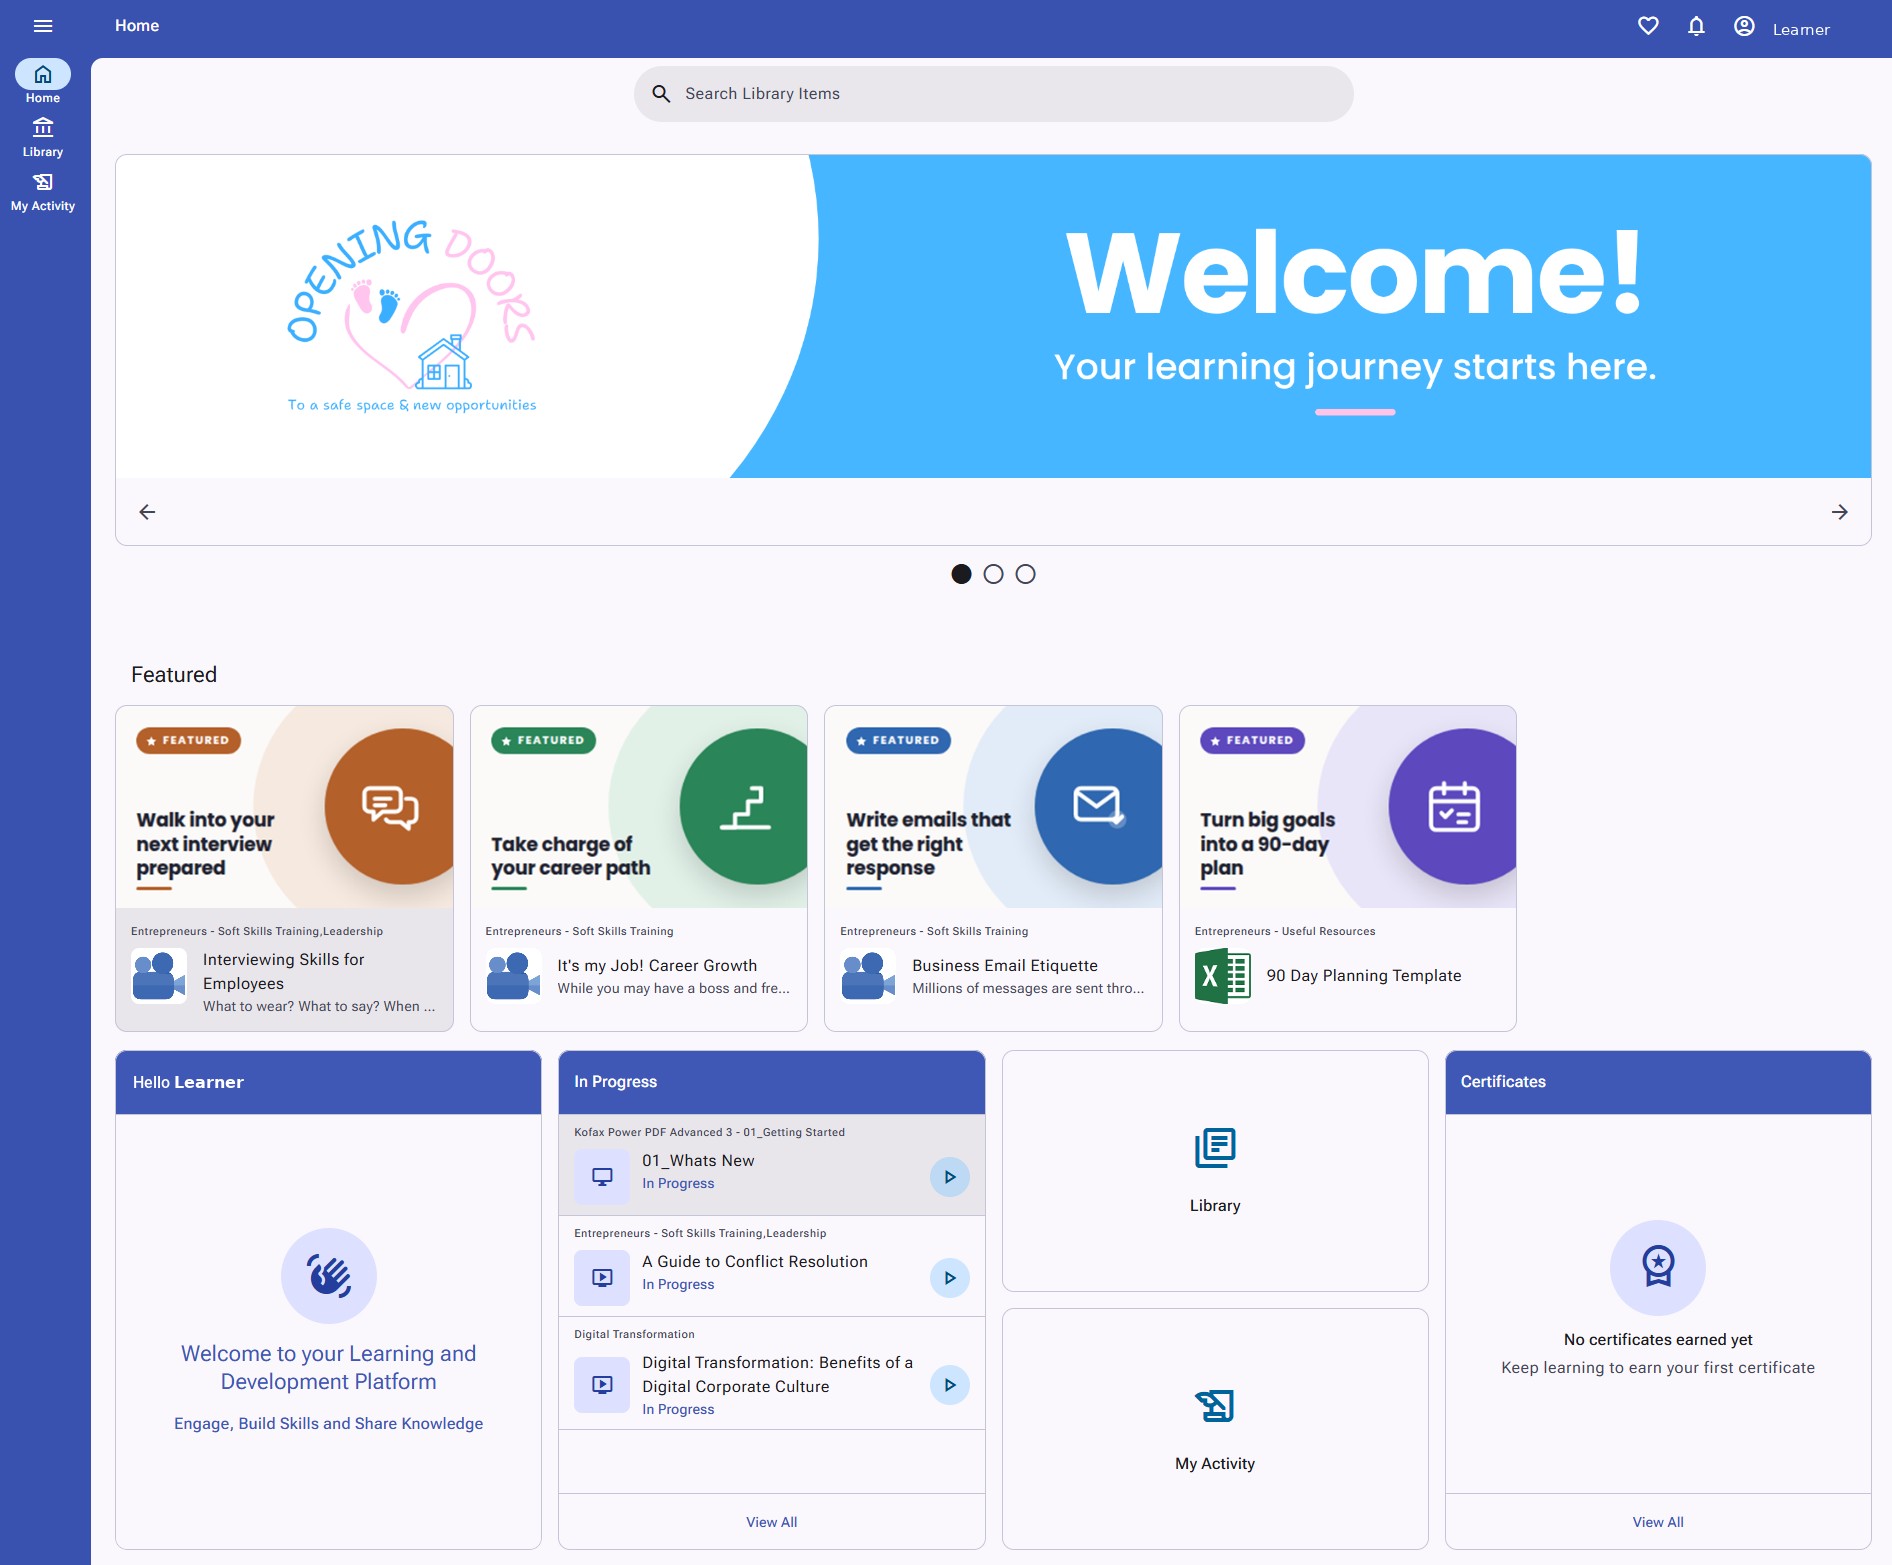Open A Guide to Conflict Resolution title

pos(755,1261)
